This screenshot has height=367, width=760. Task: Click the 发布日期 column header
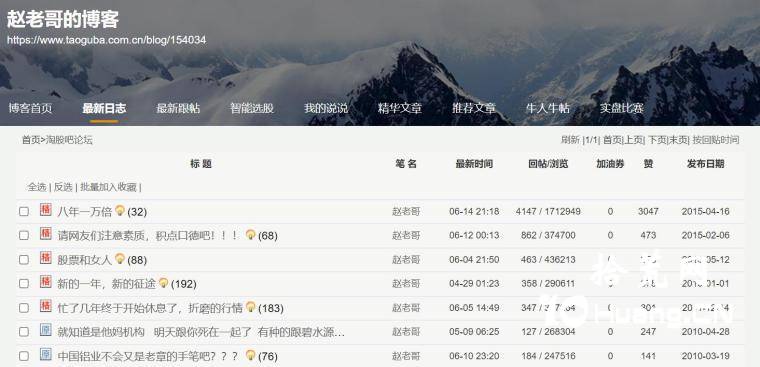pyautogui.click(x=705, y=164)
